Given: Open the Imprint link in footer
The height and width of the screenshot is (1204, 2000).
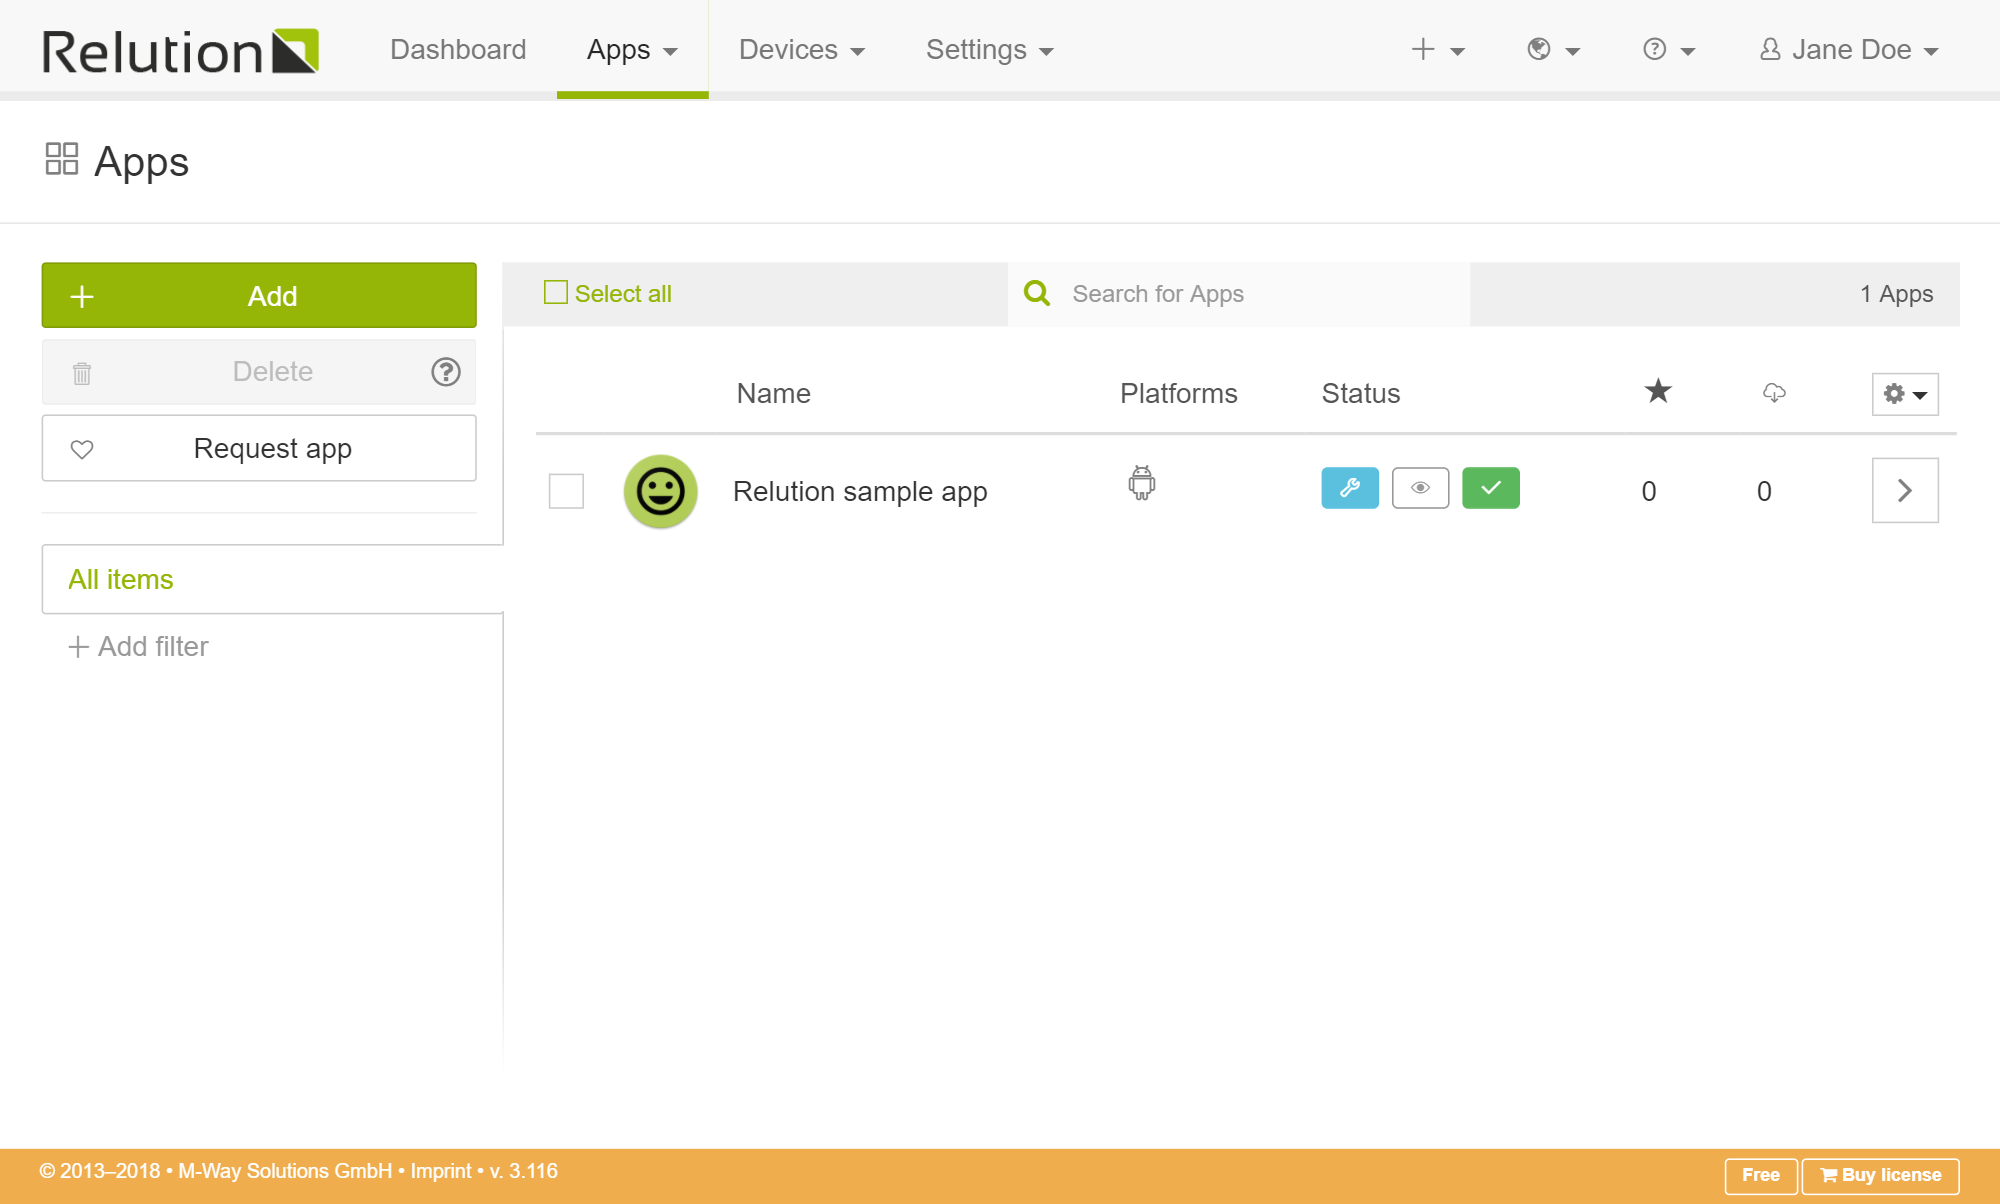Looking at the screenshot, I should click(441, 1171).
